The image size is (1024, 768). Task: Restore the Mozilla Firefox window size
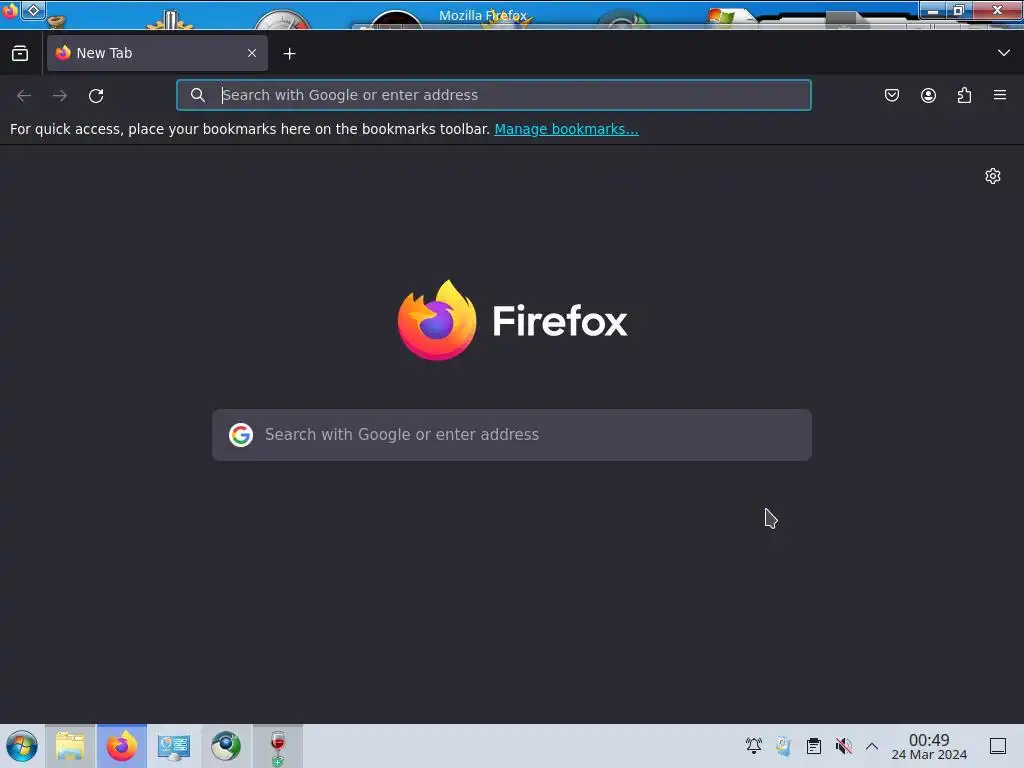tap(958, 10)
